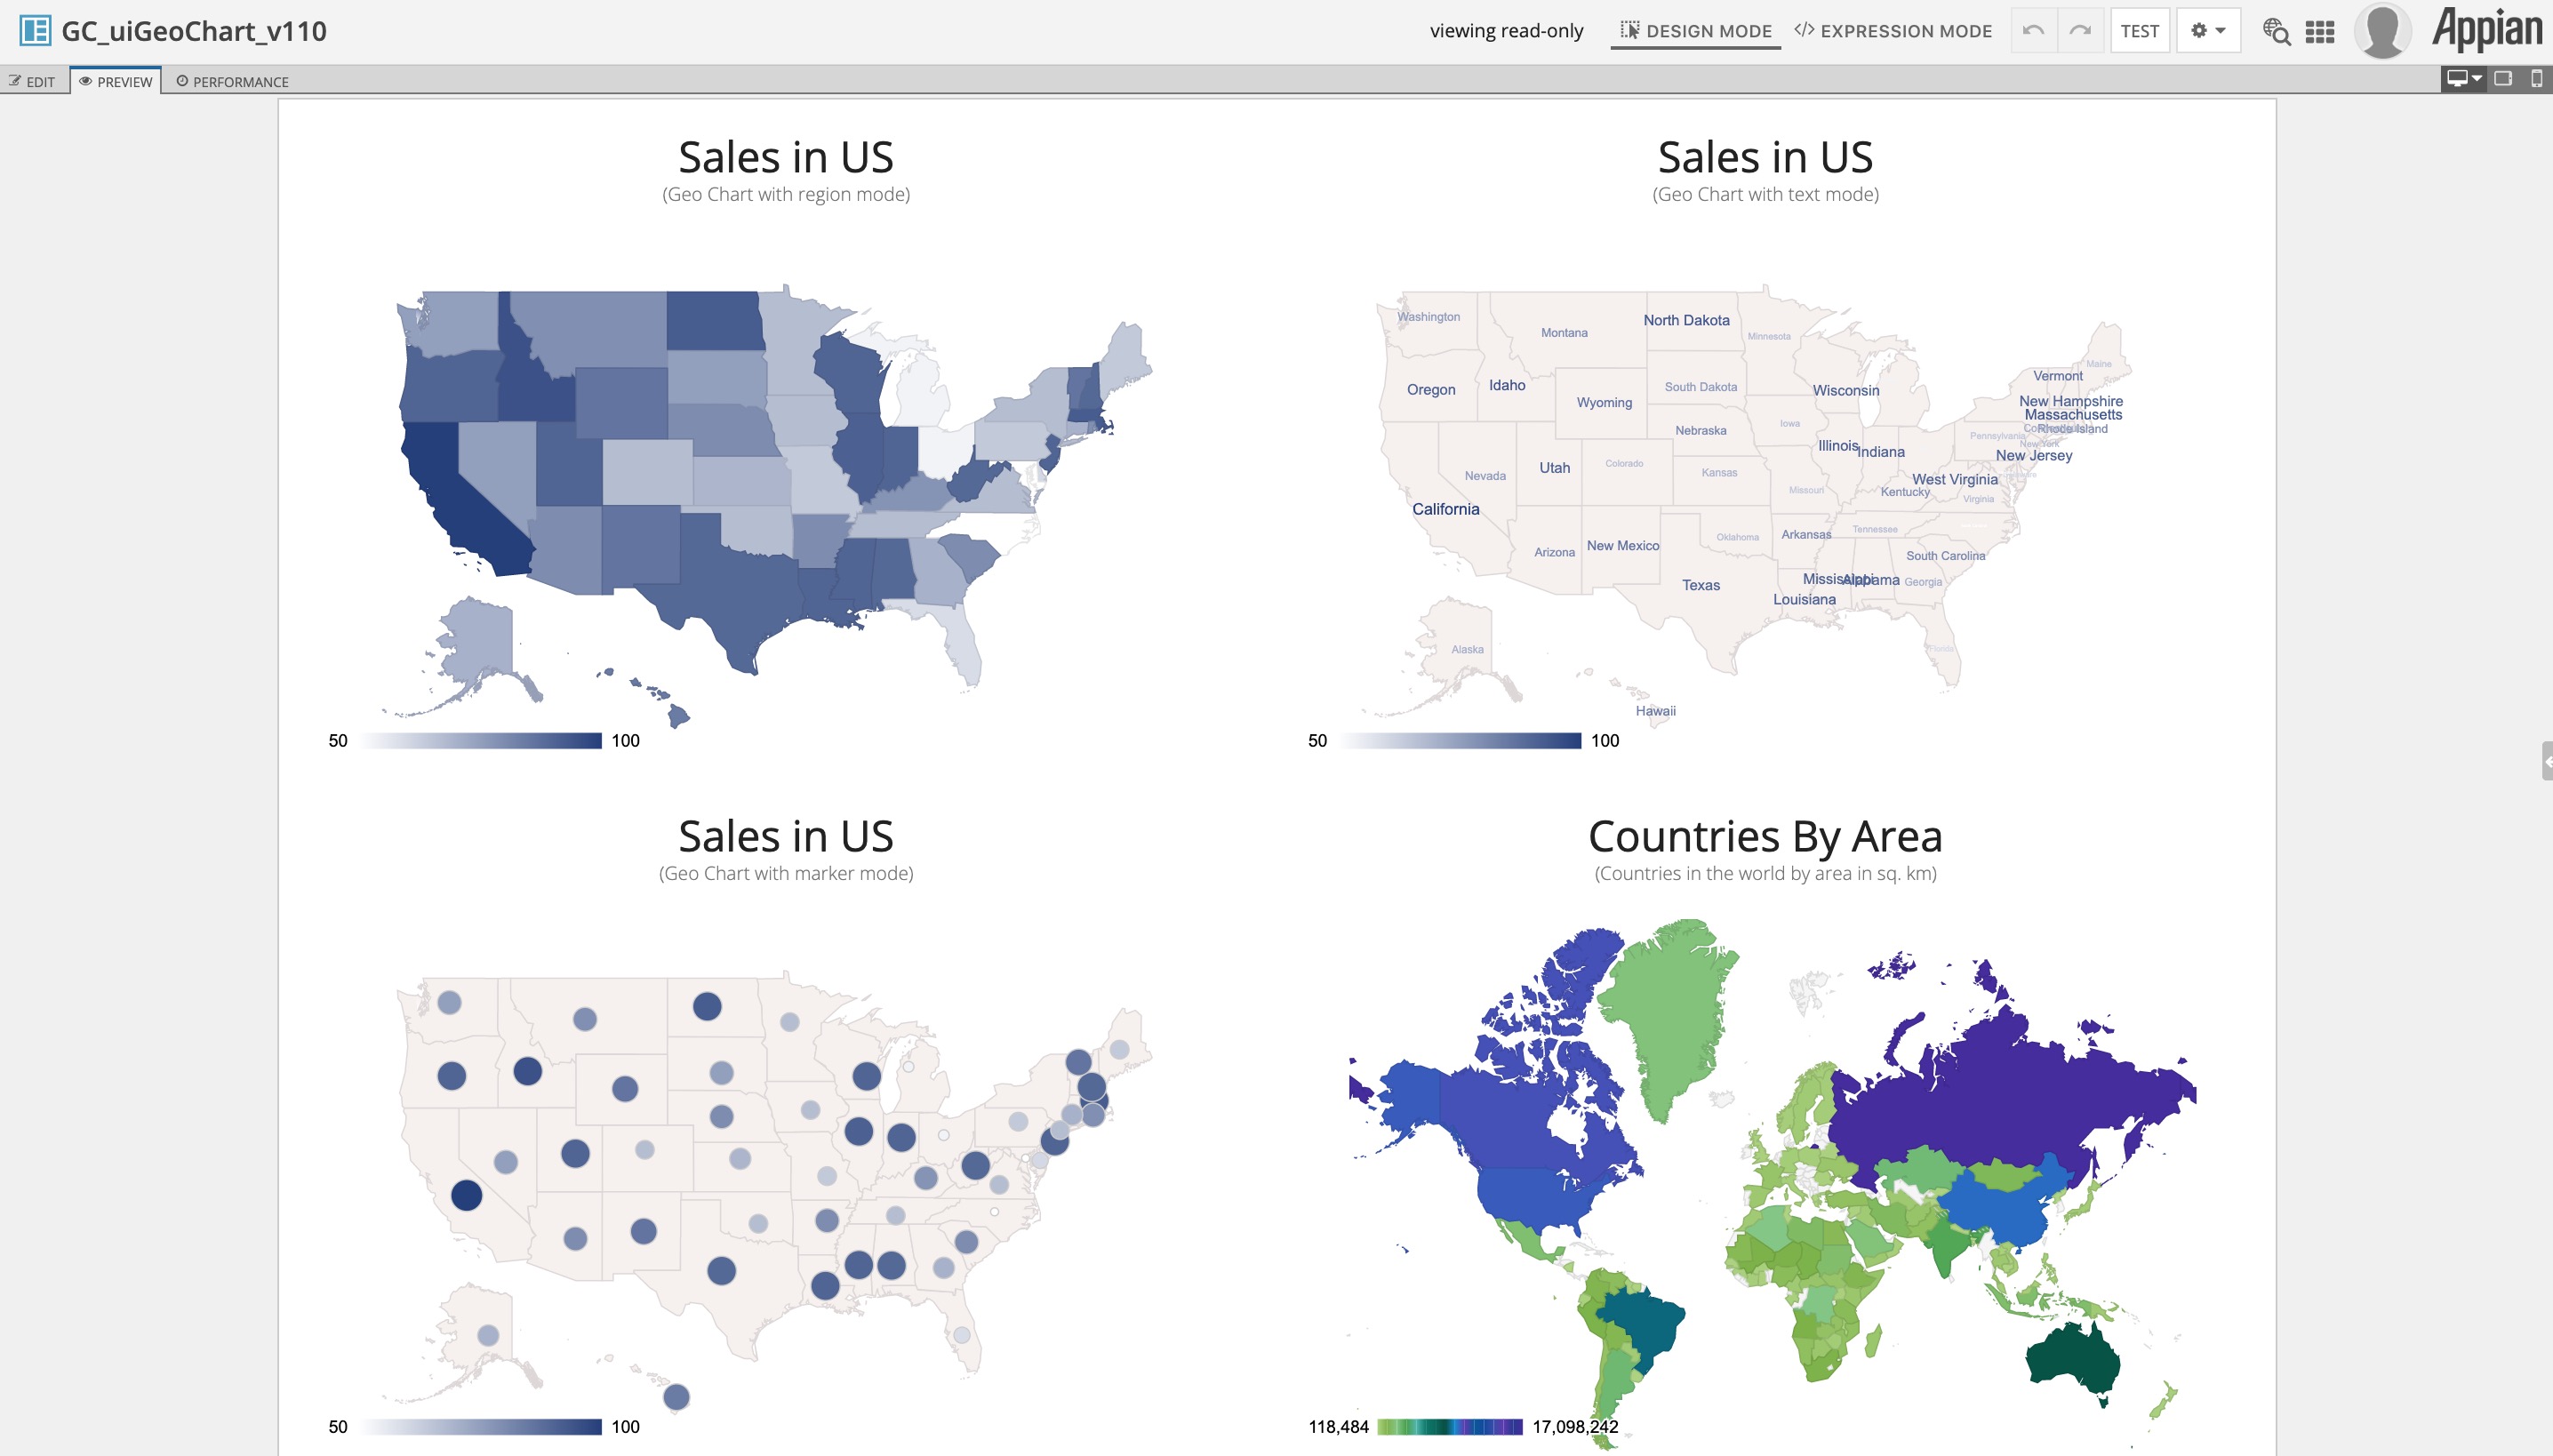Open the desktop view dropdown arrow

tap(2476, 79)
